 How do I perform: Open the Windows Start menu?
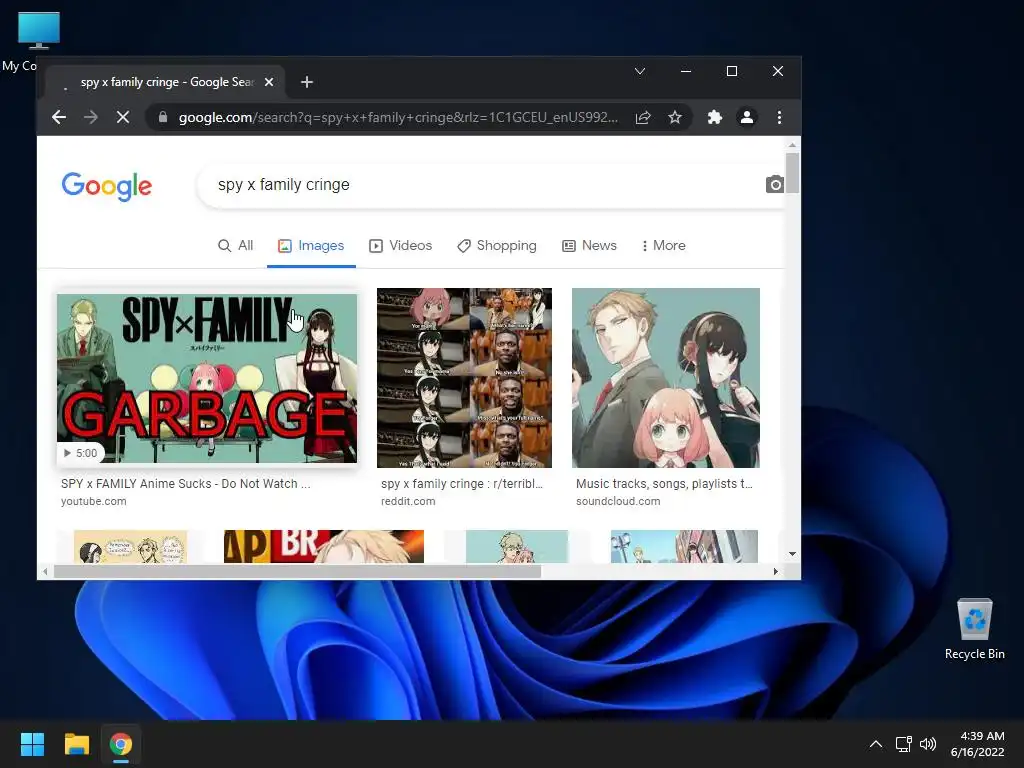32,744
